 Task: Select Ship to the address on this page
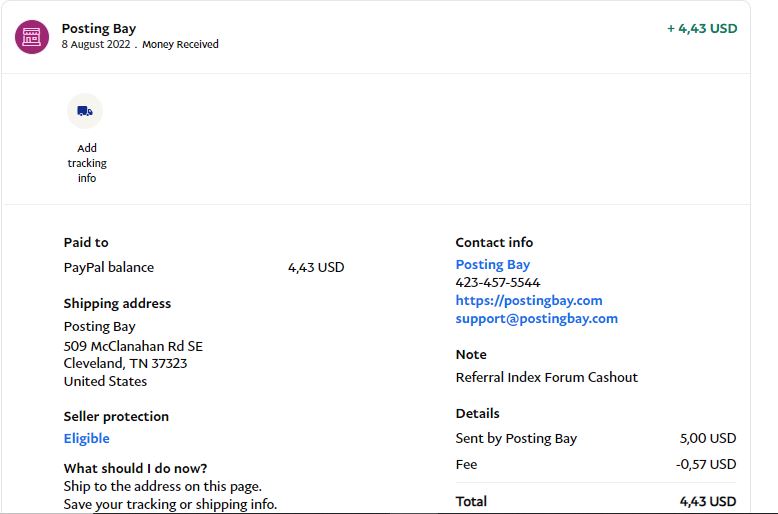point(163,486)
